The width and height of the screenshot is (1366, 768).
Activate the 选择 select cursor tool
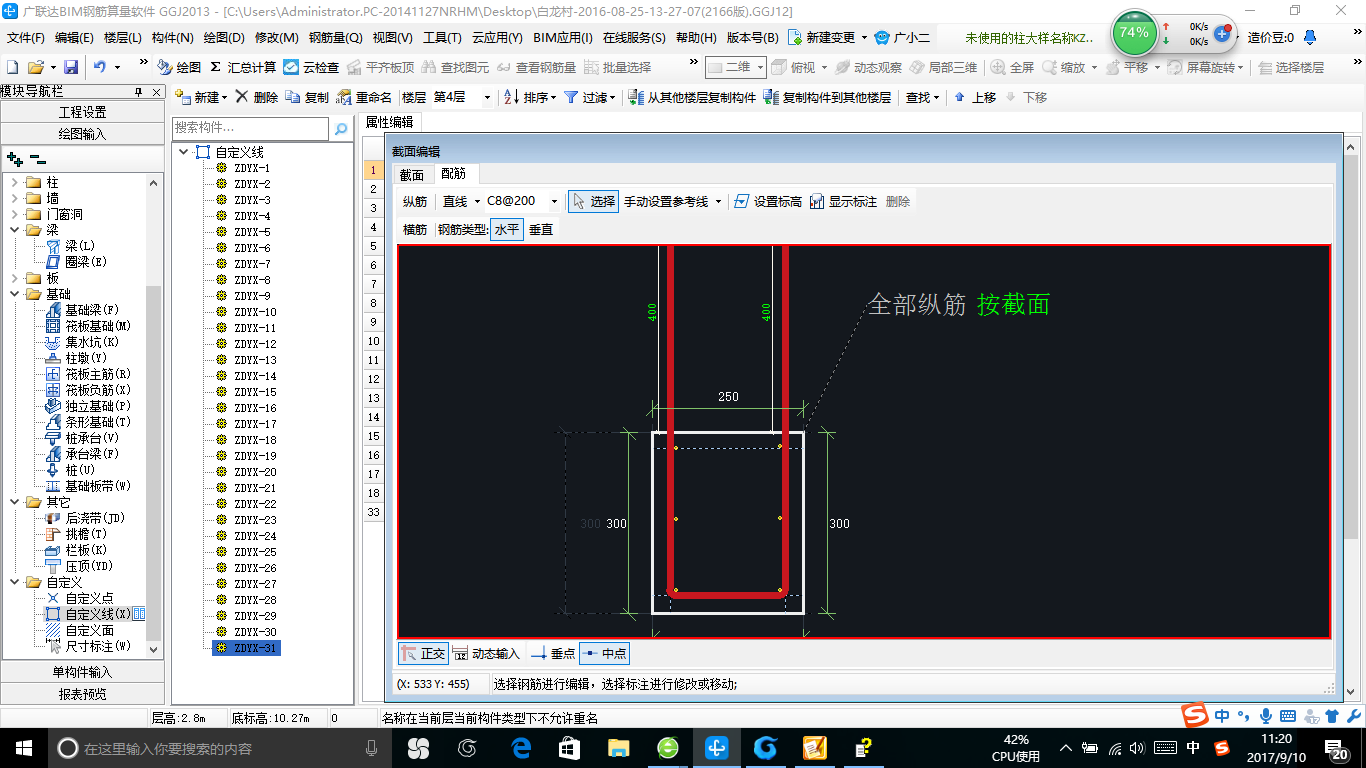(x=593, y=201)
